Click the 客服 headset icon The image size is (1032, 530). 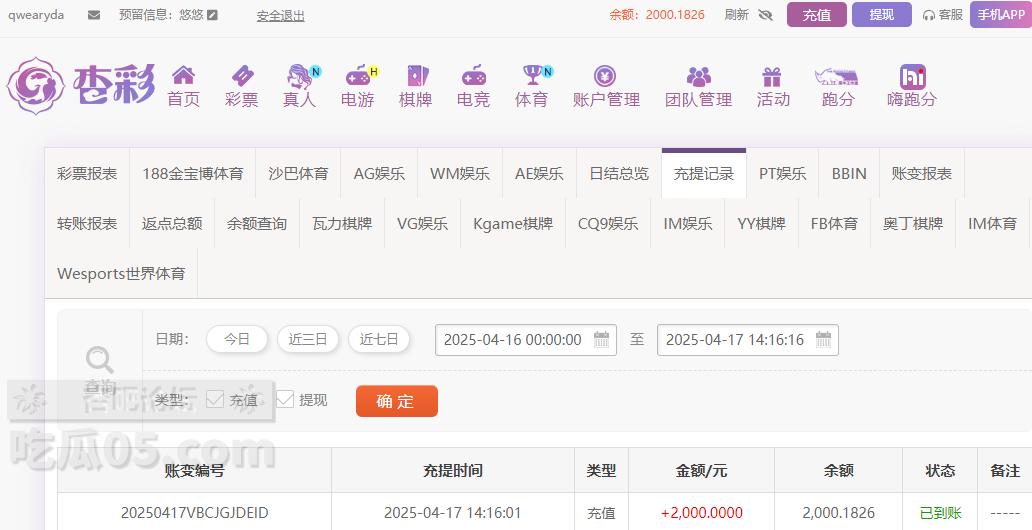(x=929, y=15)
